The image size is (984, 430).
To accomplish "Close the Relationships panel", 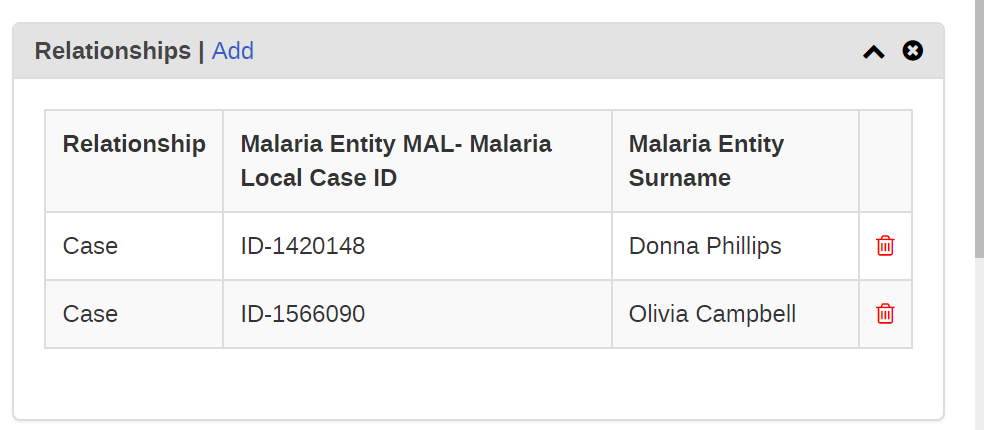I will point(912,50).
